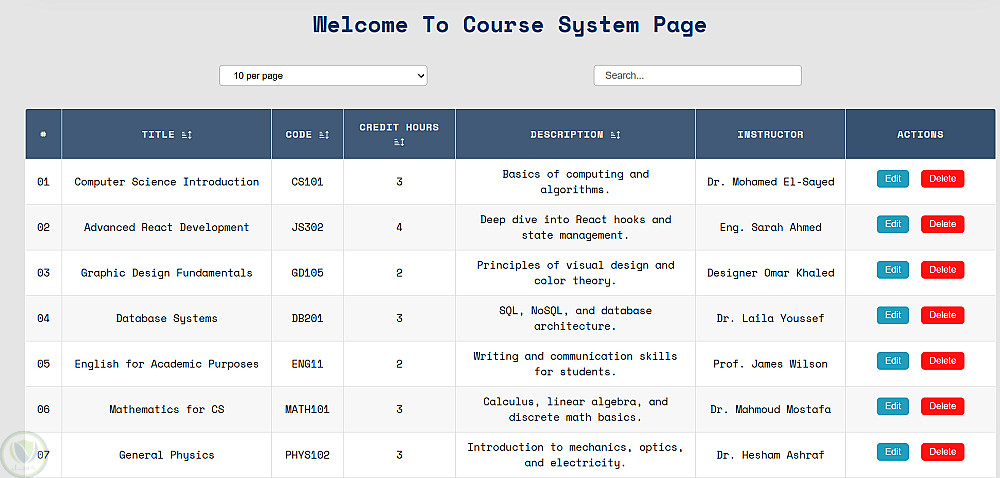Viewport: 1000px width, 478px height.
Task: Click instructor 'Dr. Hesham Ashraf'
Action: click(x=770, y=455)
